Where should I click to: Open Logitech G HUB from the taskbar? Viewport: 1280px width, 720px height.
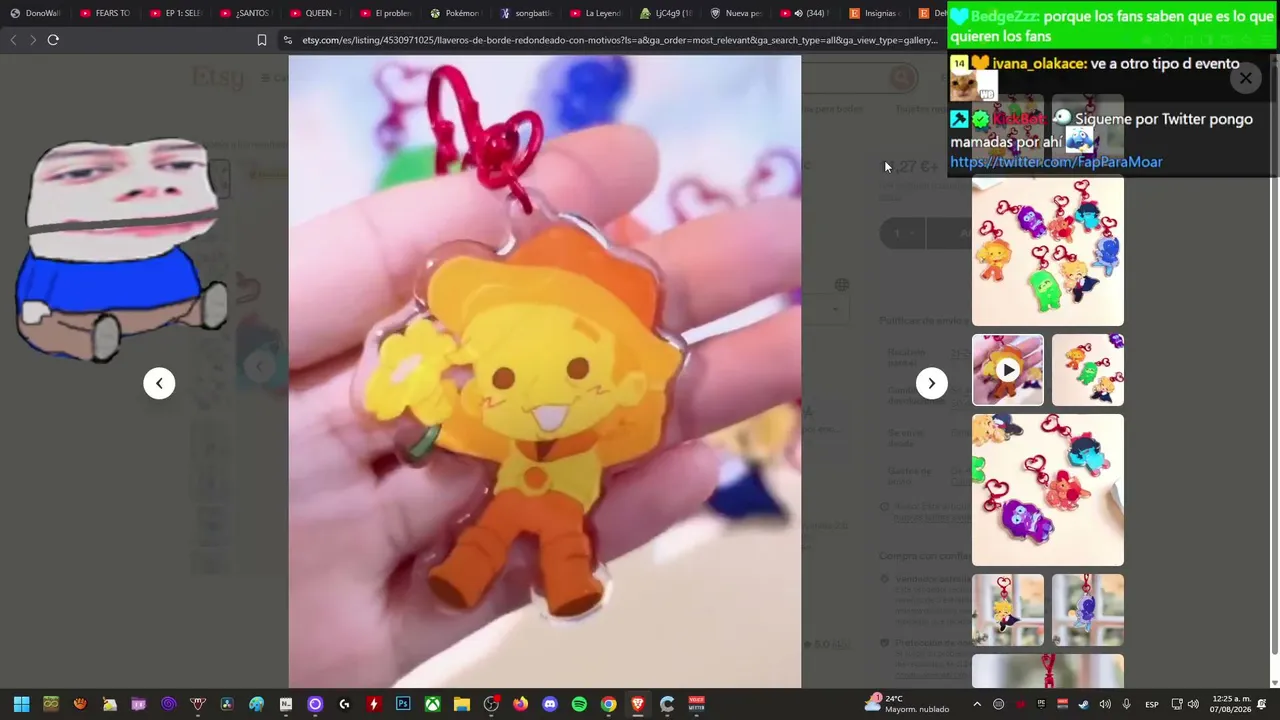[x=344, y=704]
